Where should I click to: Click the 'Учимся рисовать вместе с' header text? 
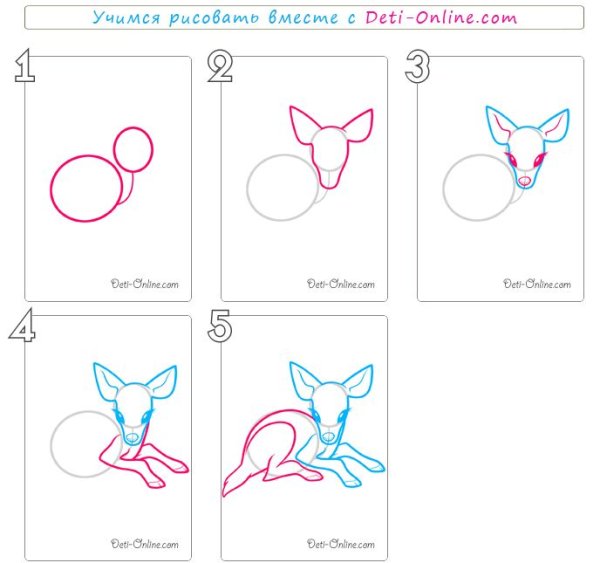pyautogui.click(x=224, y=18)
